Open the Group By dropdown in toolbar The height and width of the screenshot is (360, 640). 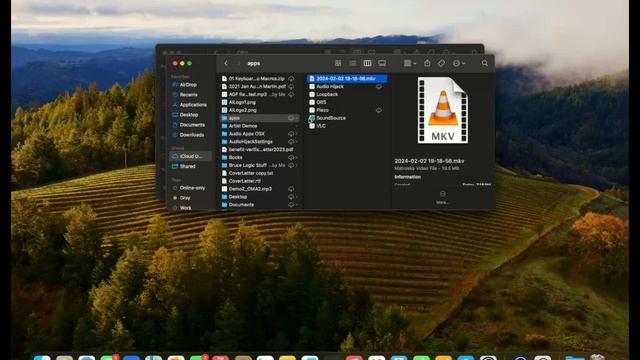409,63
